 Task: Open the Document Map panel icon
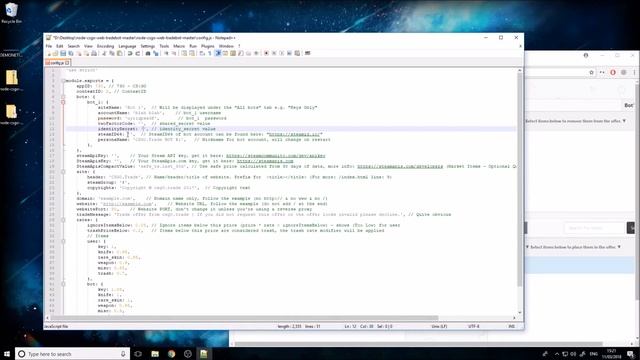pyautogui.click(x=233, y=53)
